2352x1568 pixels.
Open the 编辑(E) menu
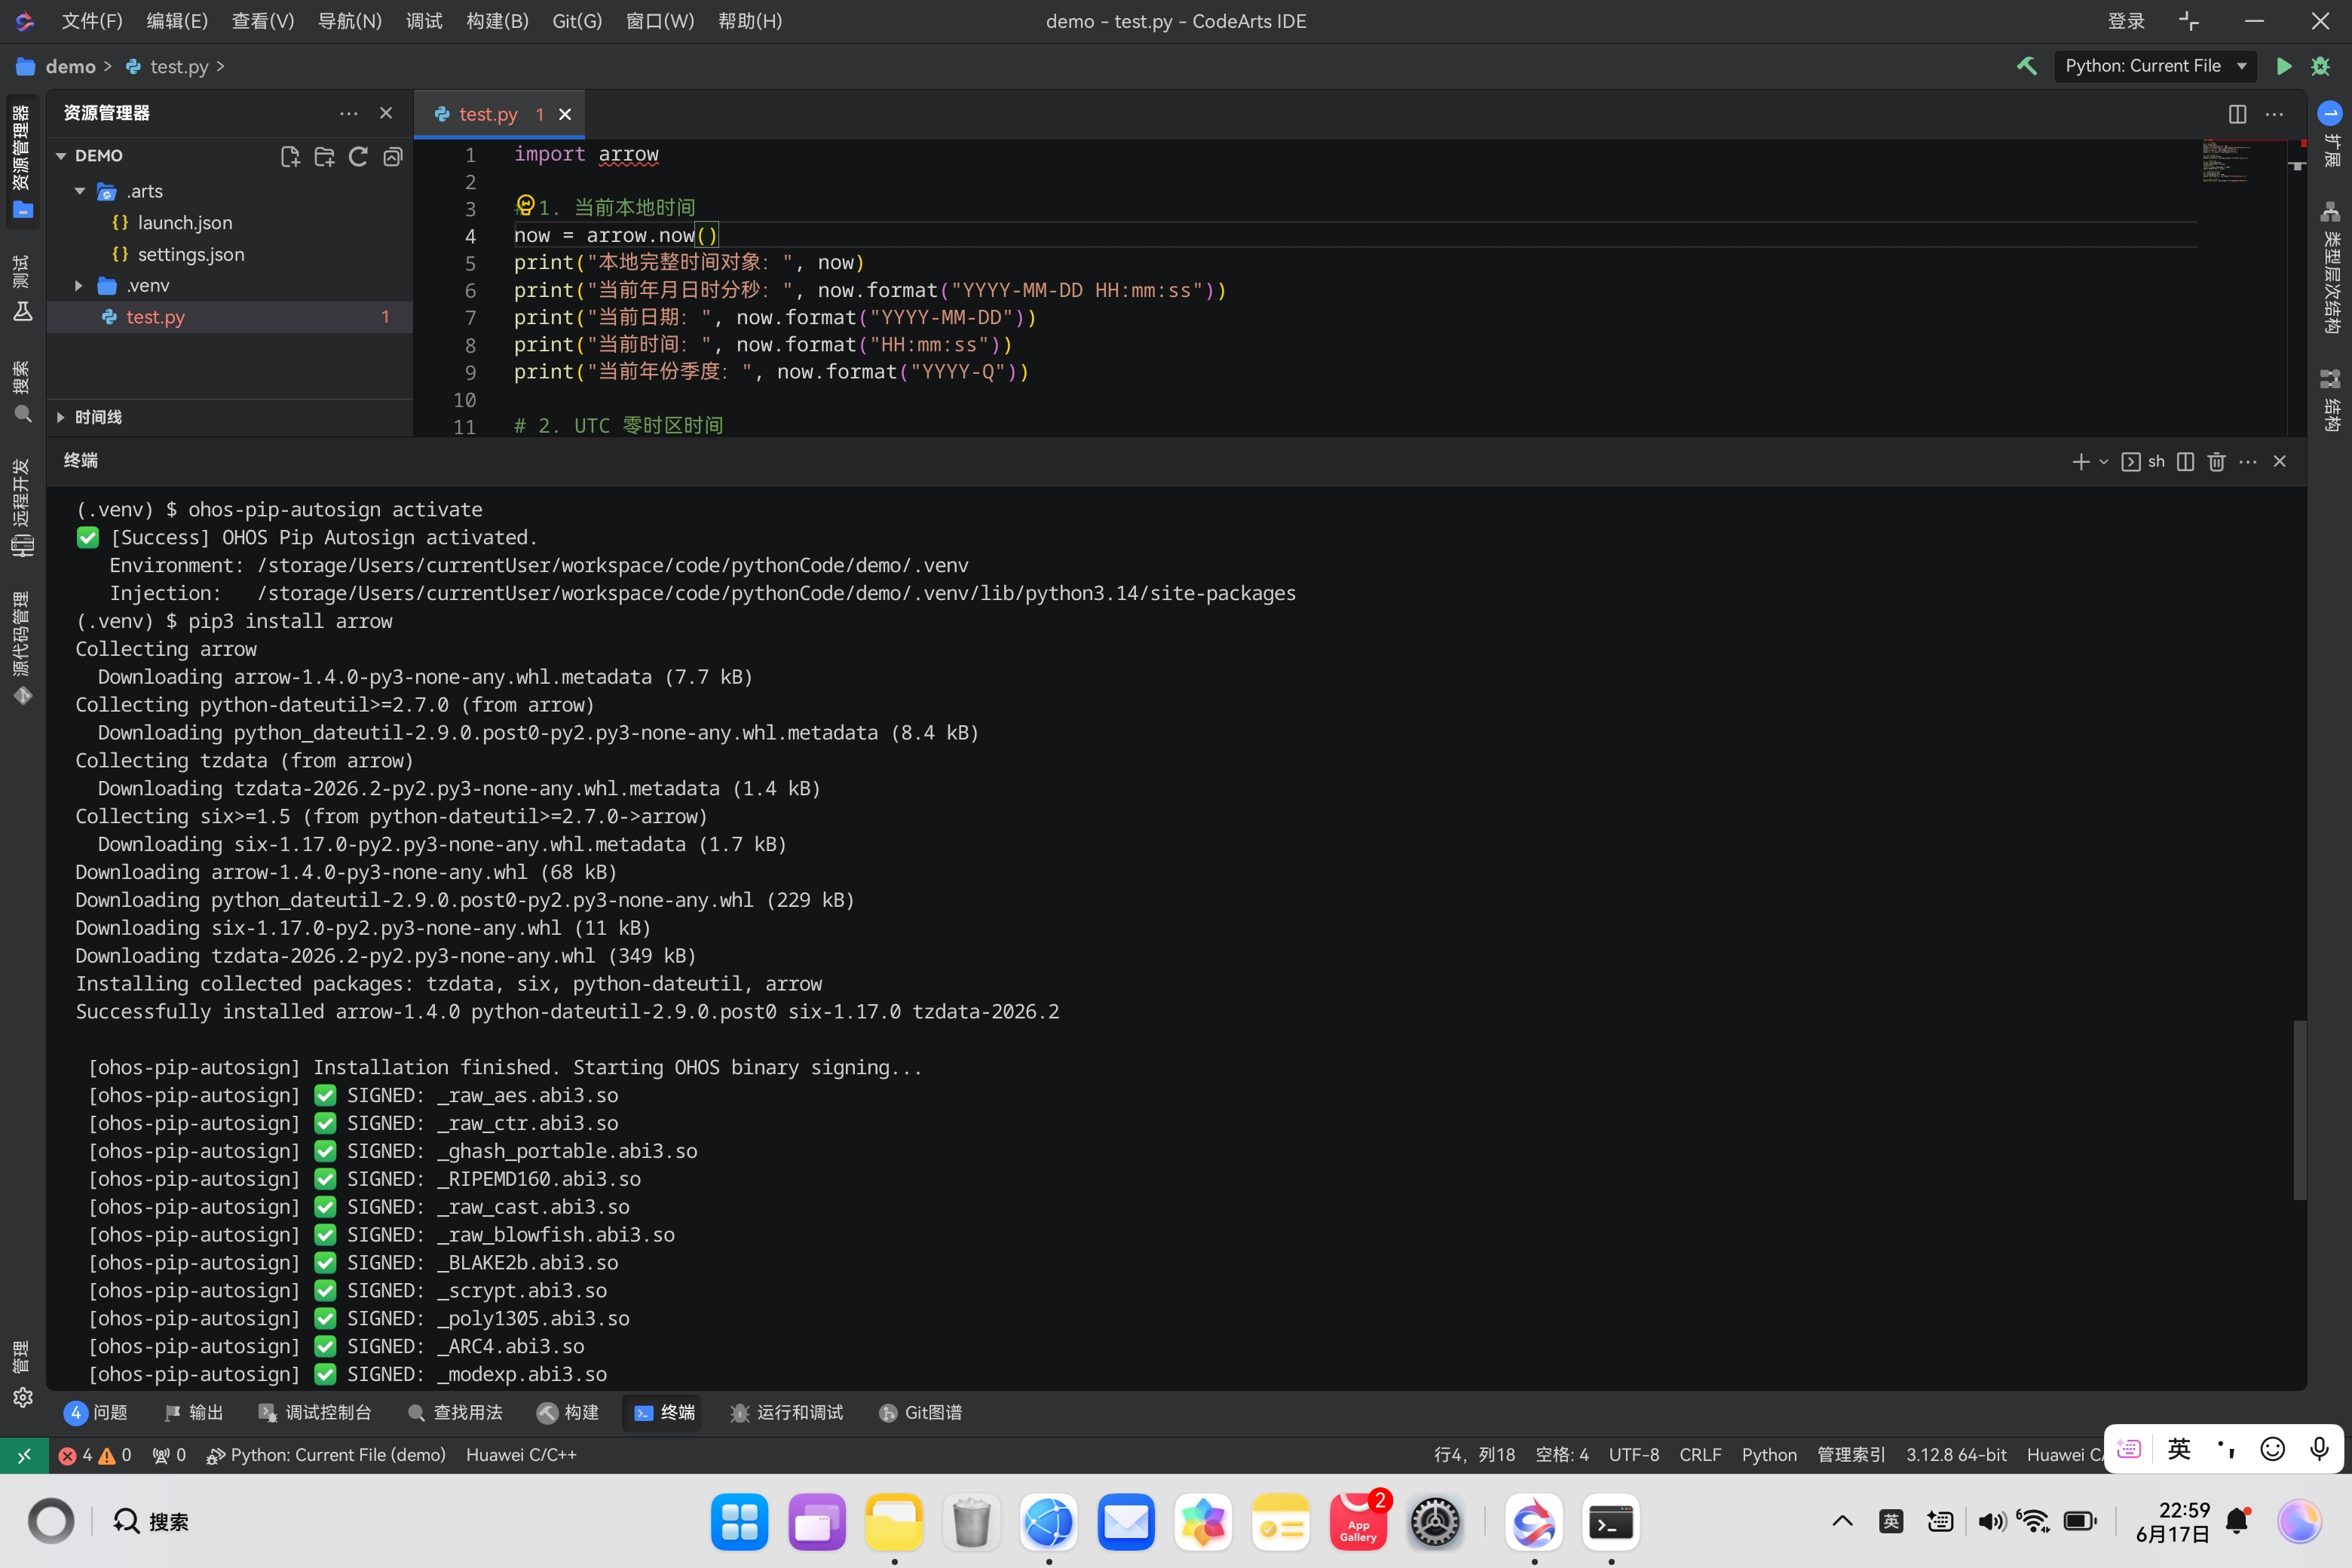point(177,21)
